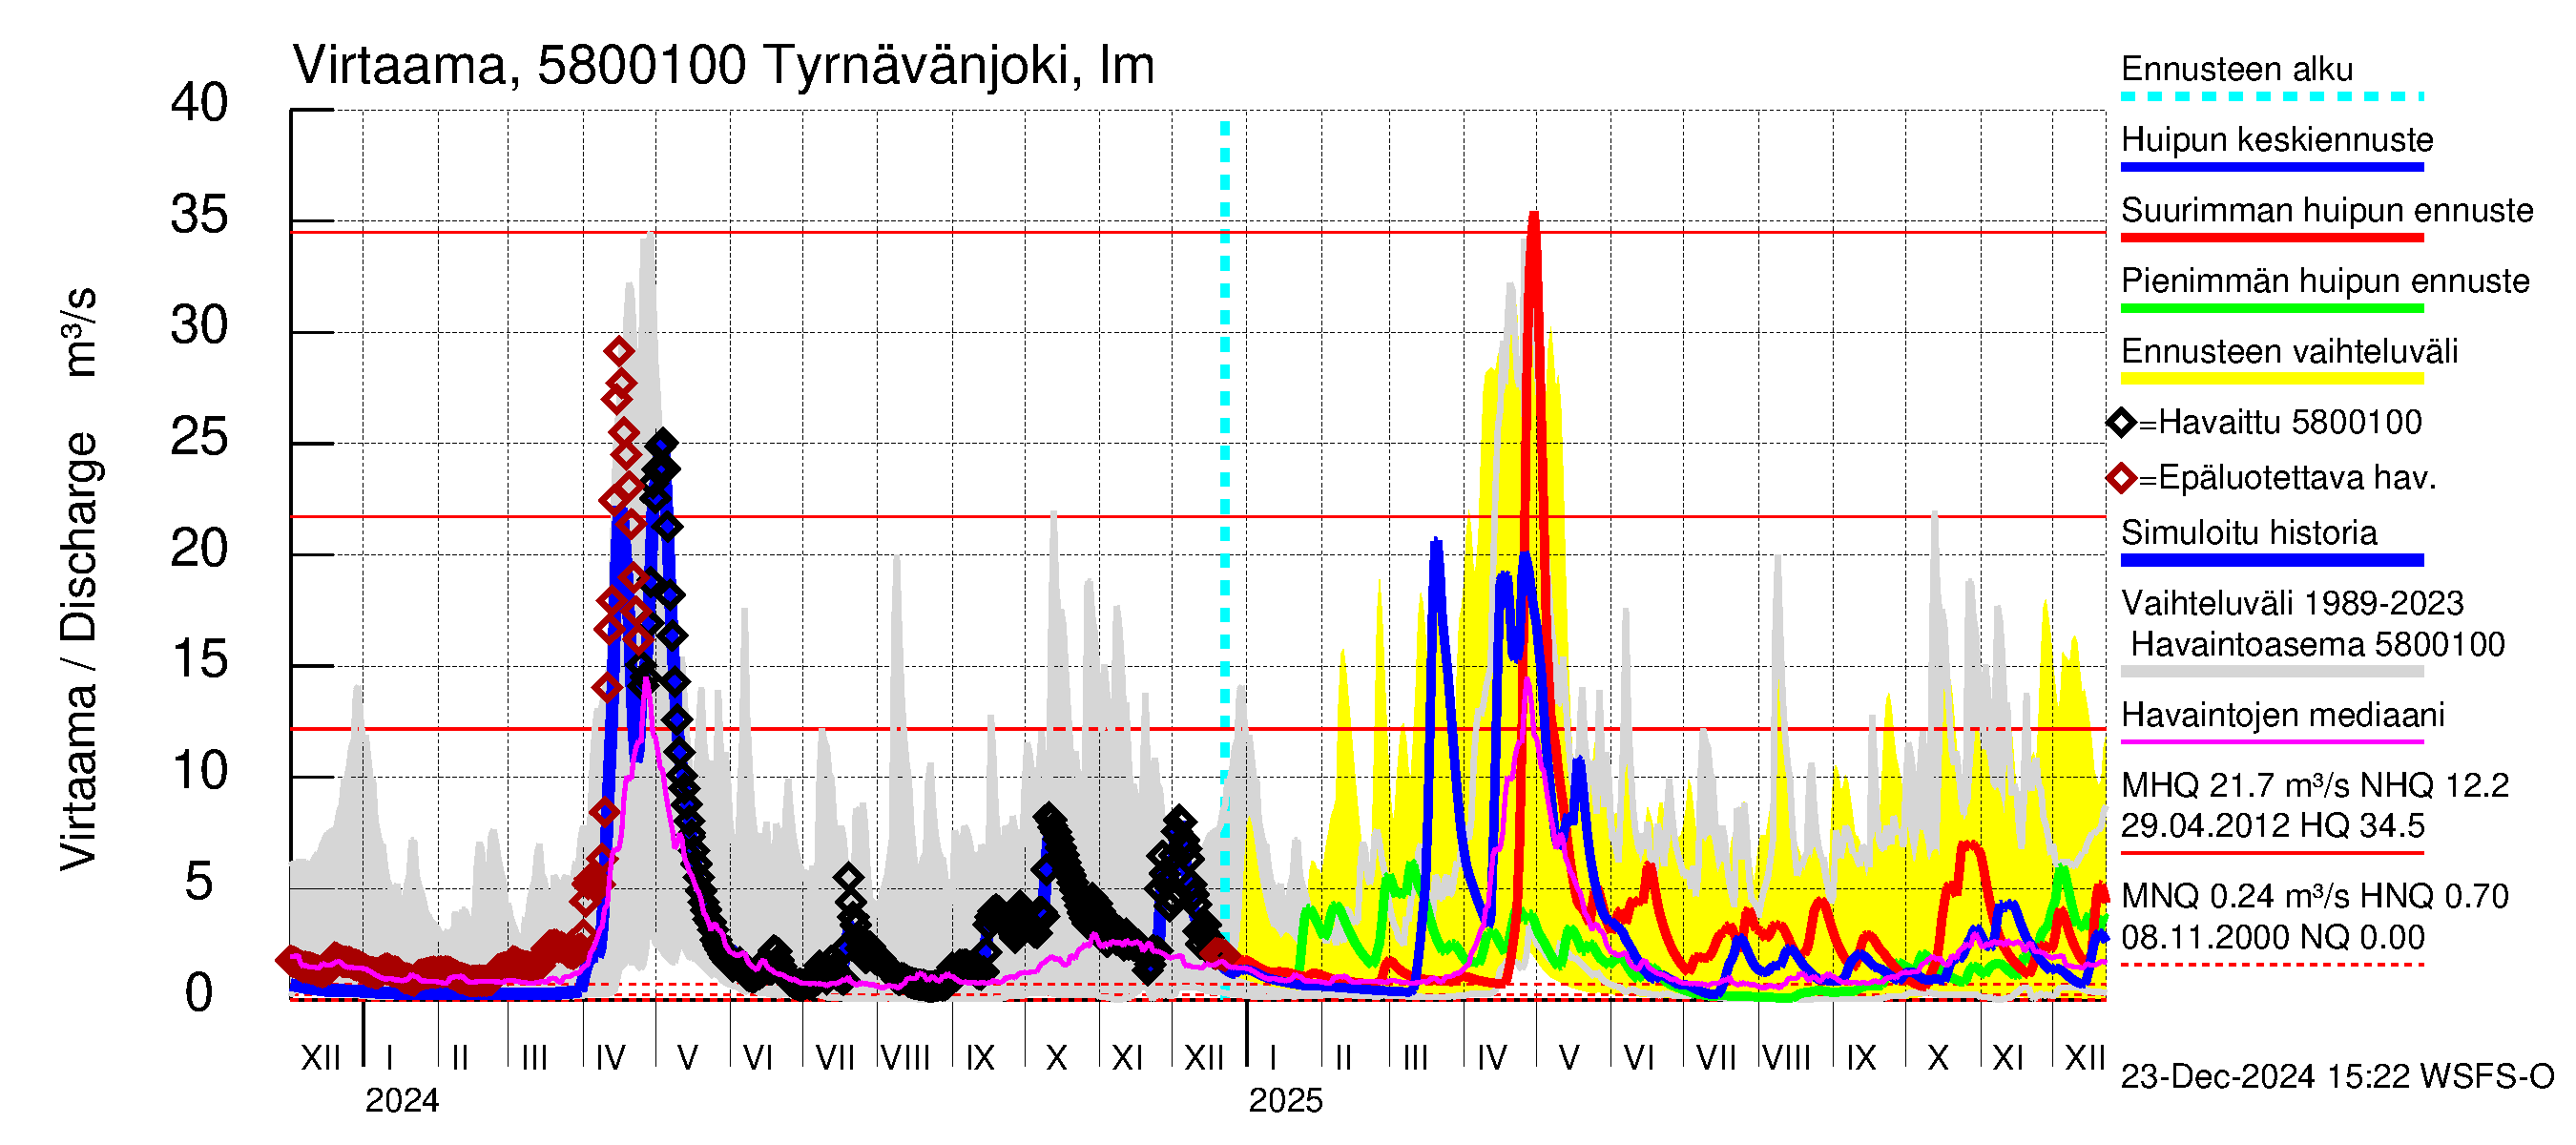The height and width of the screenshot is (1145, 2576).
Task: Select the 'MHQ 21.7 m³/s NHQ 12.2' text
Action: click(2314, 786)
